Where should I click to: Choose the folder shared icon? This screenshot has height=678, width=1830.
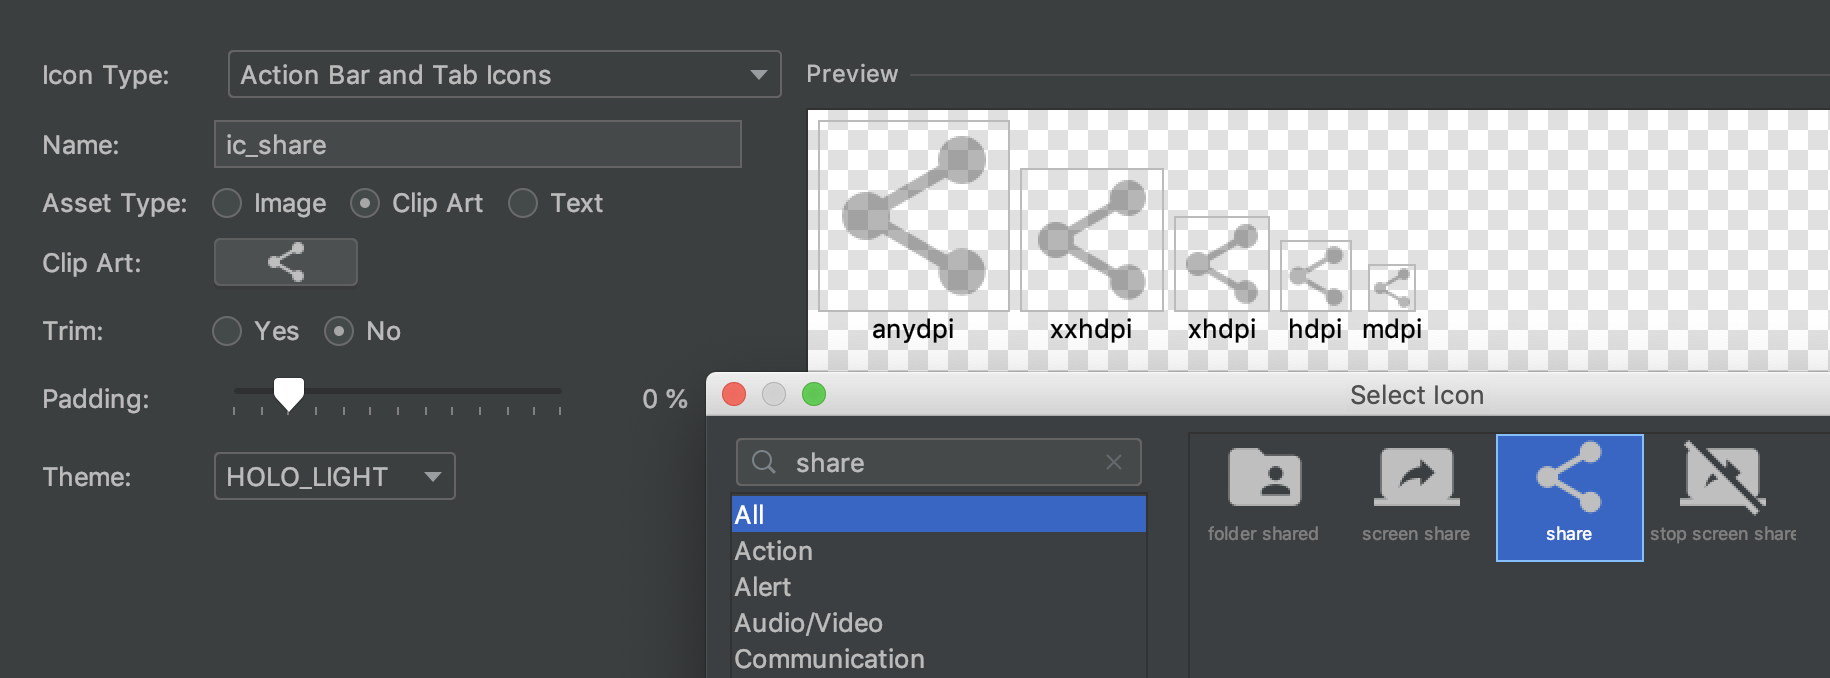tap(1263, 497)
